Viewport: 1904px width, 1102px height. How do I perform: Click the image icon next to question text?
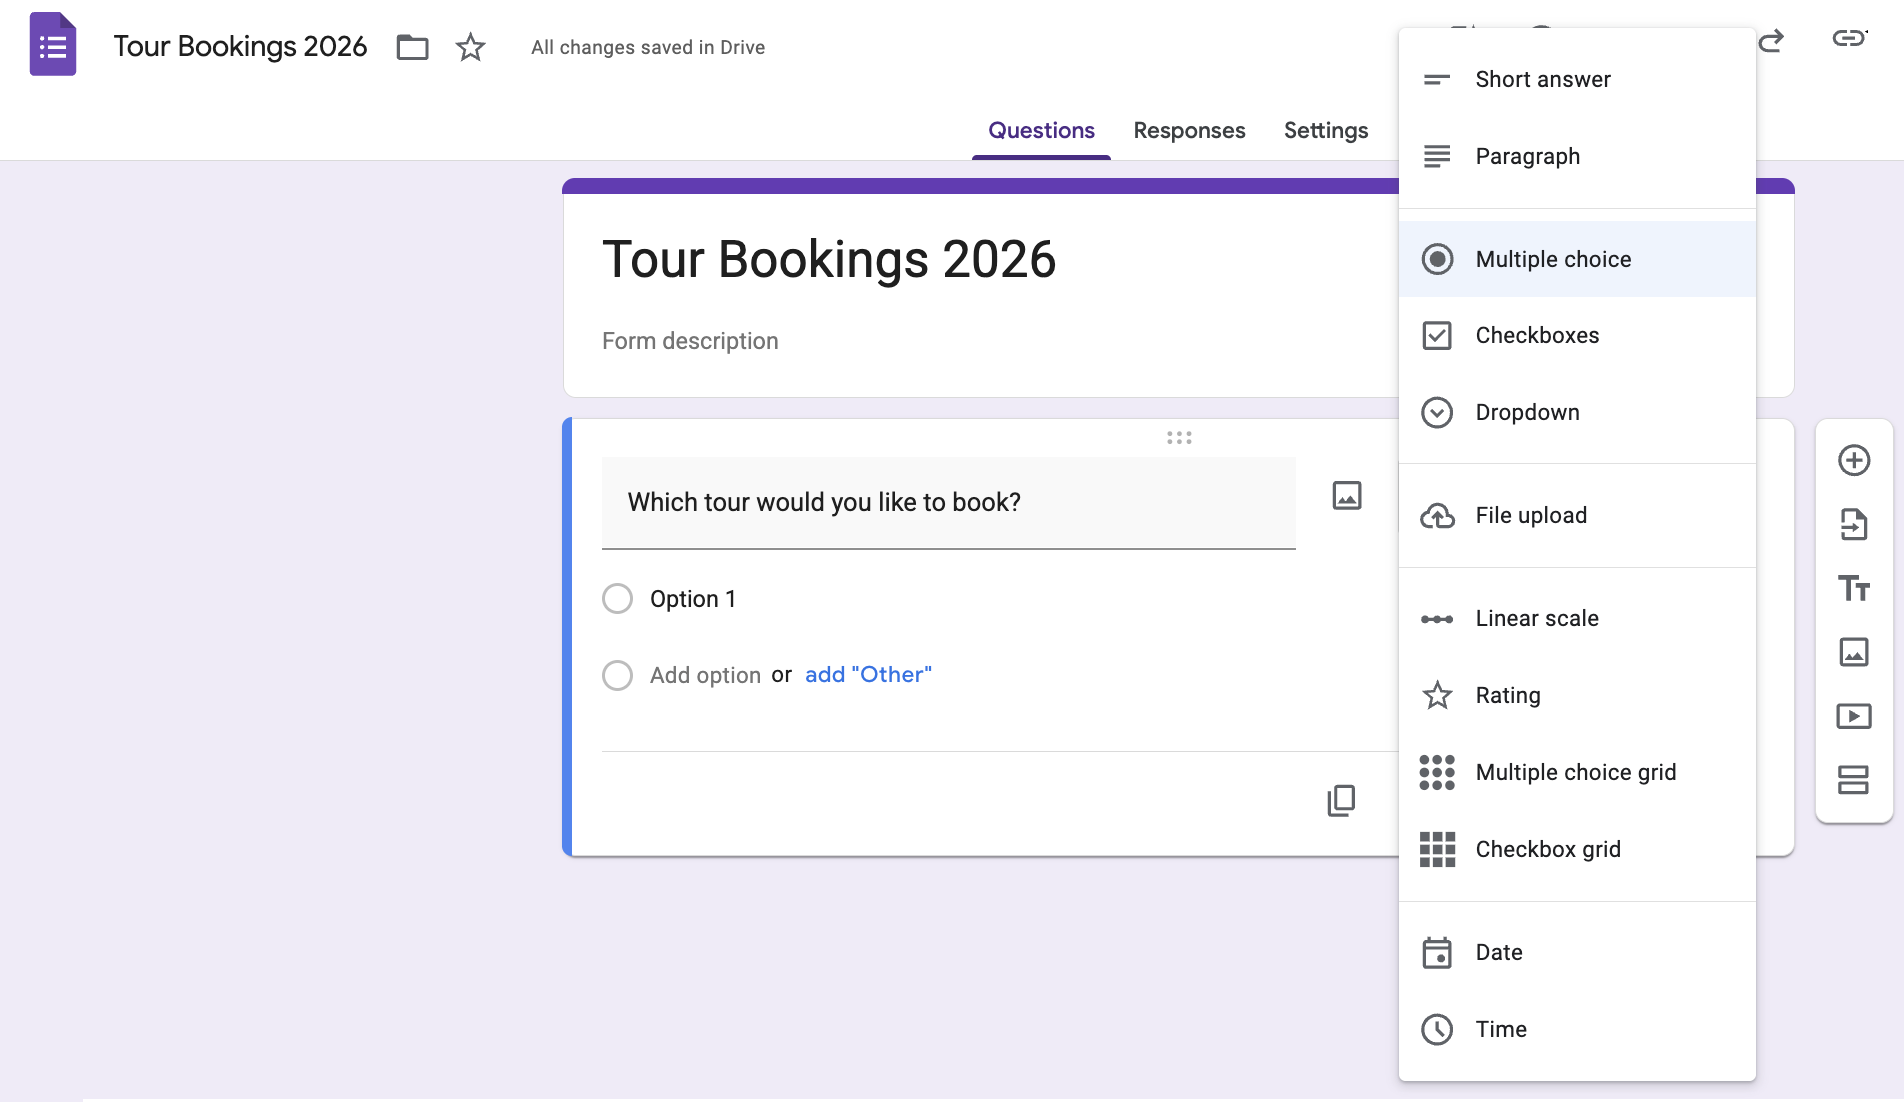tap(1345, 494)
